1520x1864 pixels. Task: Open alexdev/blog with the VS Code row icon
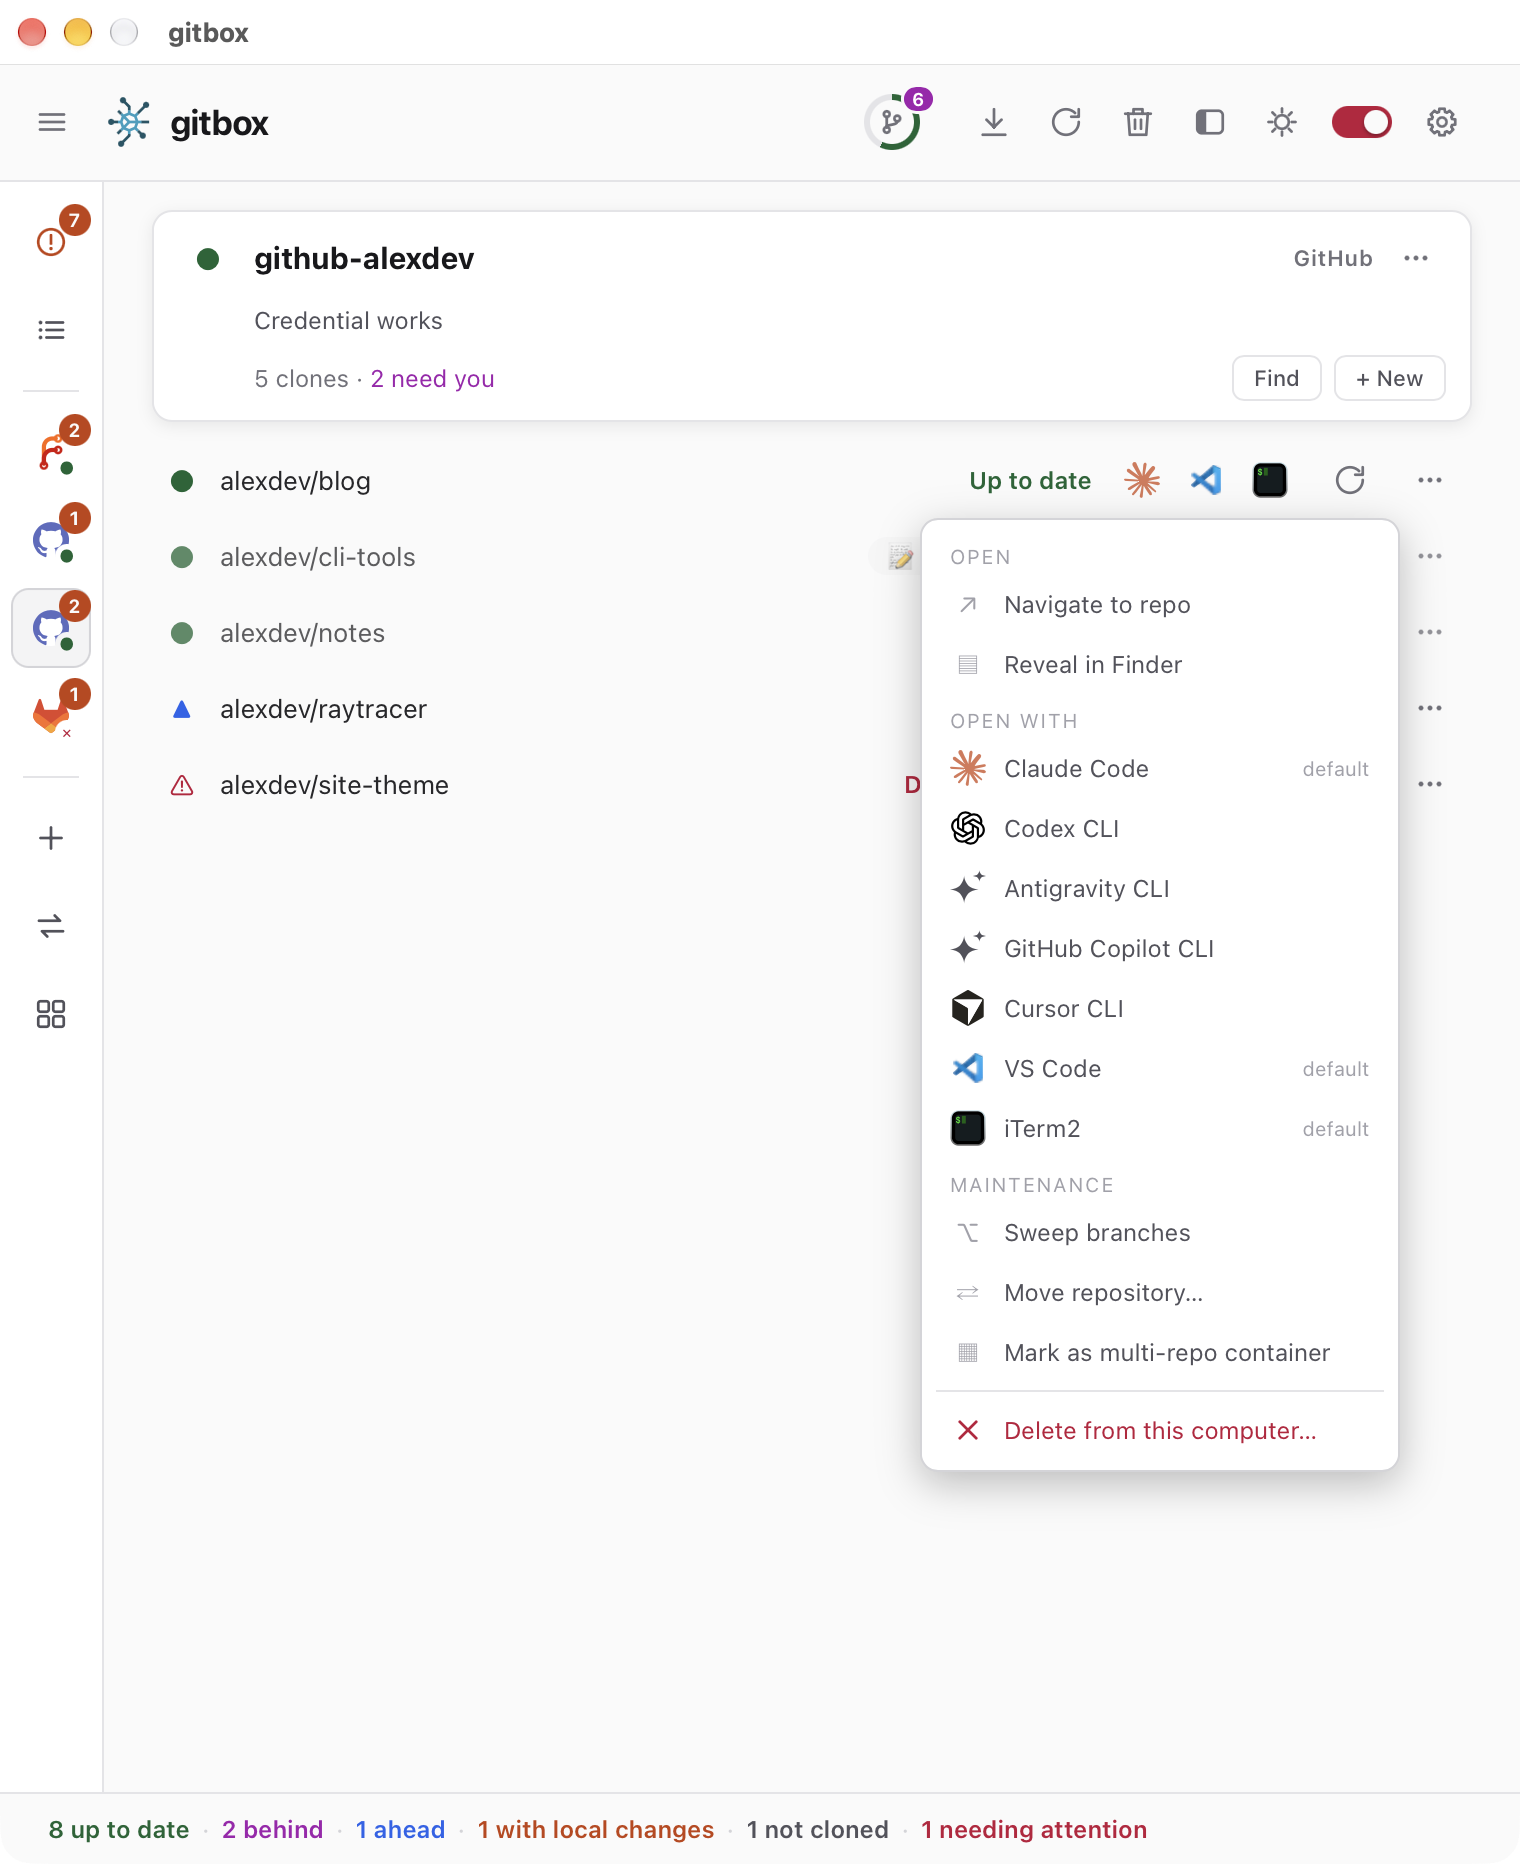[x=1206, y=480]
